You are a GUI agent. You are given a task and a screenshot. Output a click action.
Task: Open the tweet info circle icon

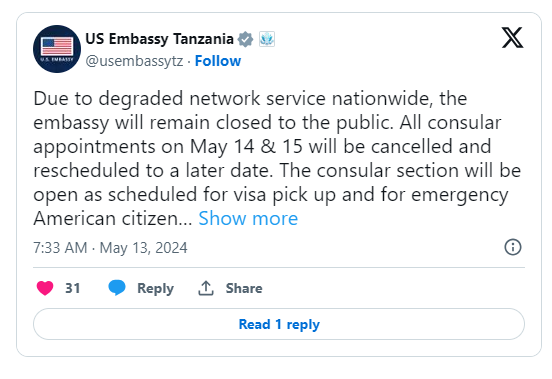click(x=513, y=247)
